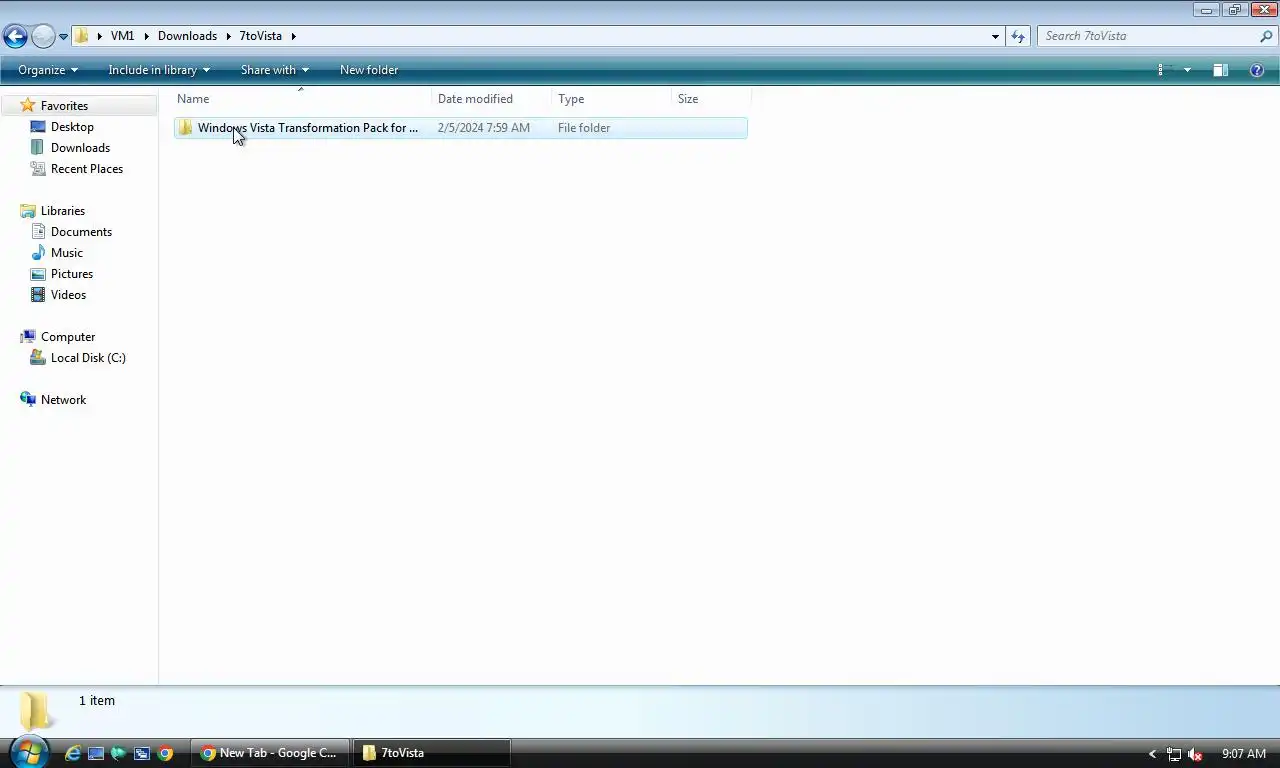Click the magnifier search icon

pos(1266,36)
